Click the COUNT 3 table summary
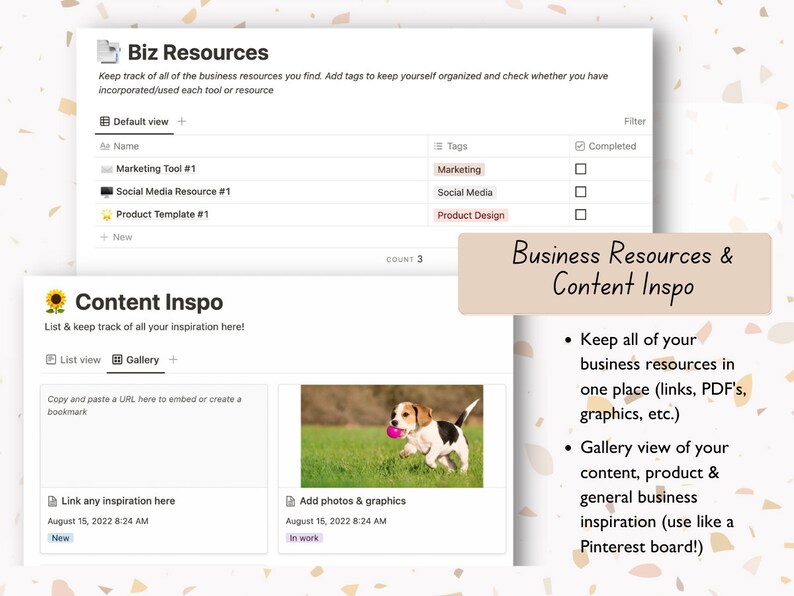This screenshot has width=794, height=596. [x=404, y=259]
